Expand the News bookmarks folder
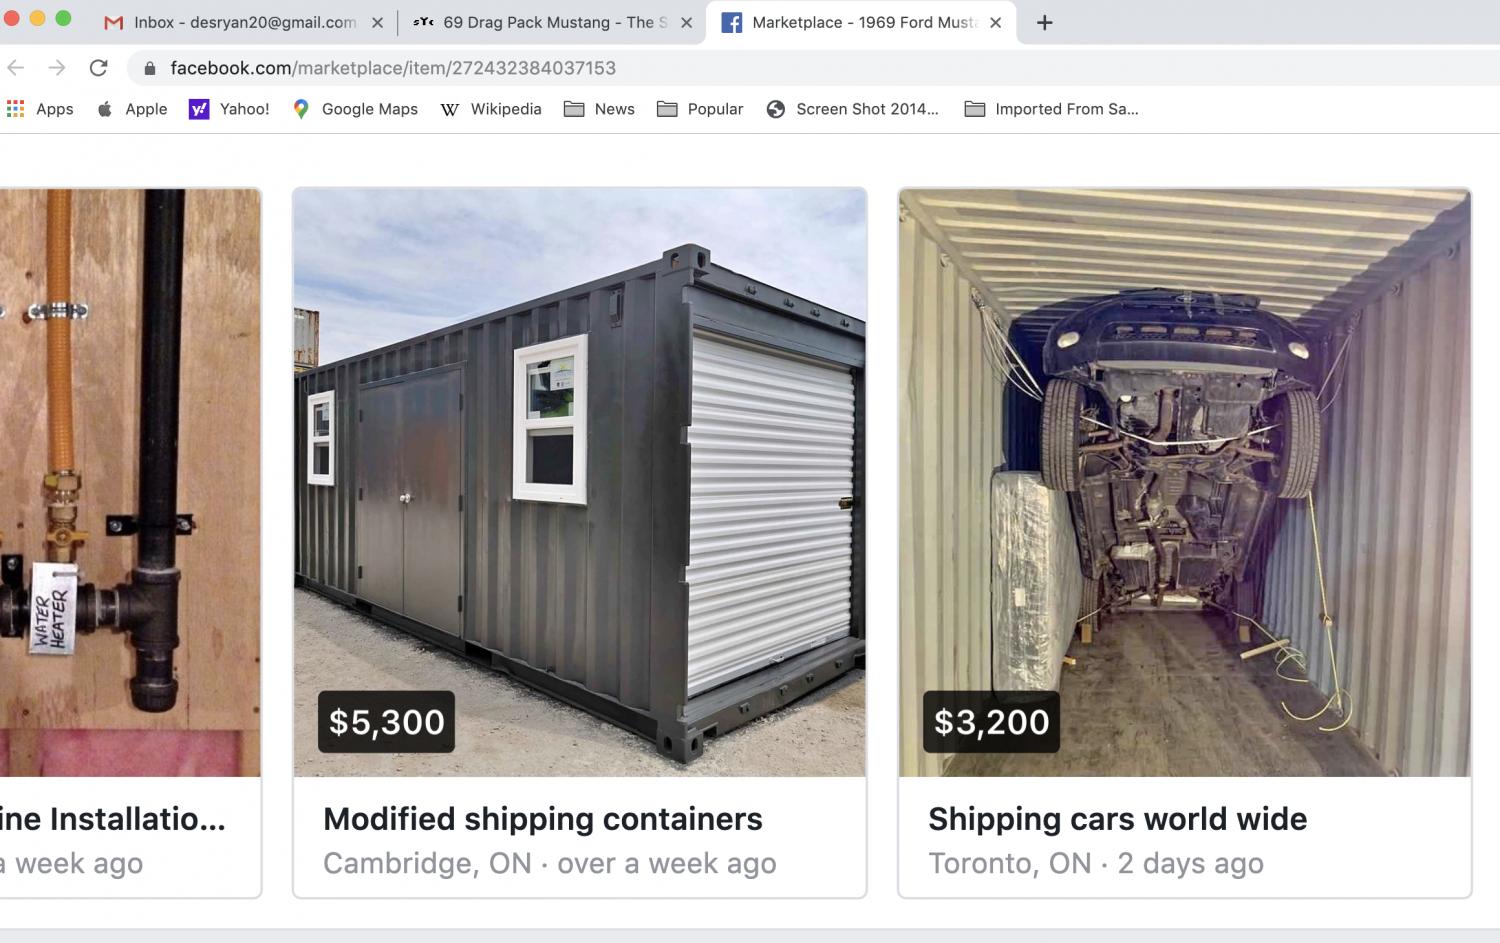 [x=599, y=109]
